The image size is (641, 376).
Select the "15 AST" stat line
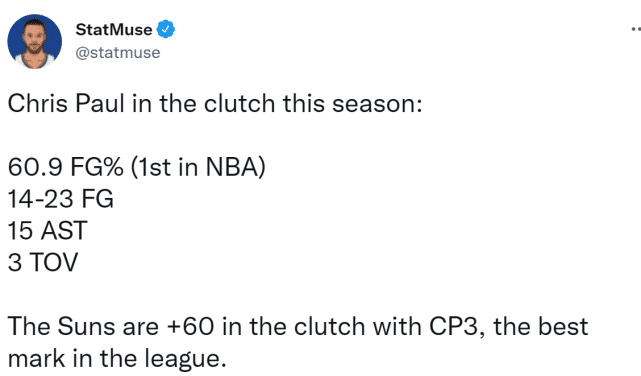[x=47, y=231]
